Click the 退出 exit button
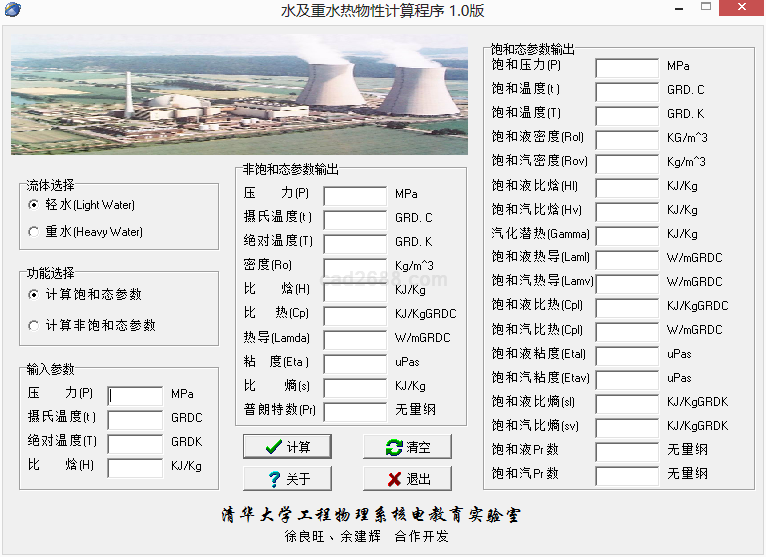 (407, 479)
